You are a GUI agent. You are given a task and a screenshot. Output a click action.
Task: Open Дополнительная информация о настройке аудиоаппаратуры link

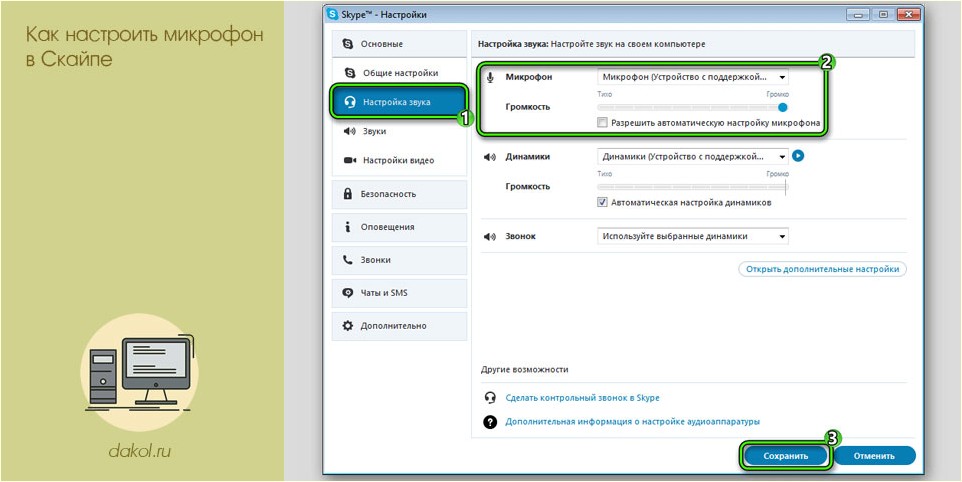633,422
